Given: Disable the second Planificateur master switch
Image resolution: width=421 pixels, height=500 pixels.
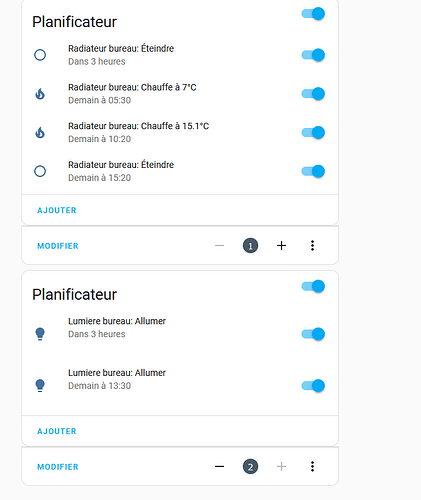Looking at the screenshot, I should (313, 286).
